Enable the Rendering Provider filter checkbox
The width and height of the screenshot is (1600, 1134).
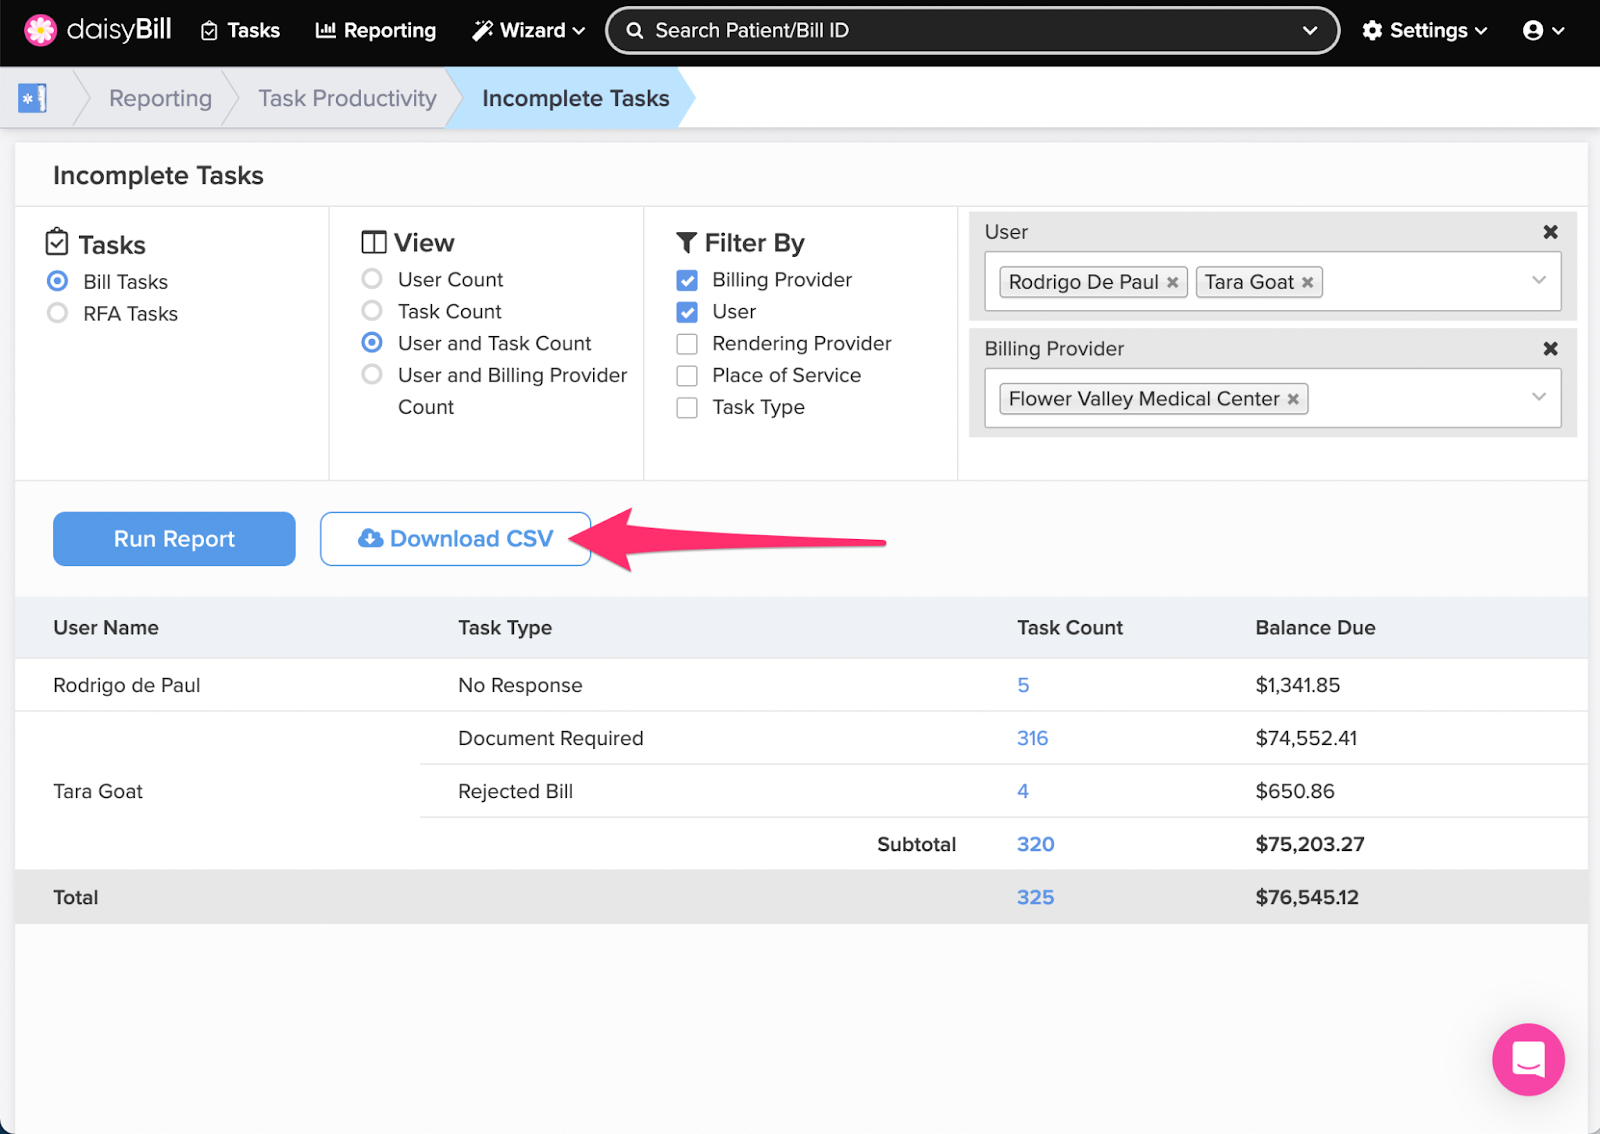click(x=687, y=345)
